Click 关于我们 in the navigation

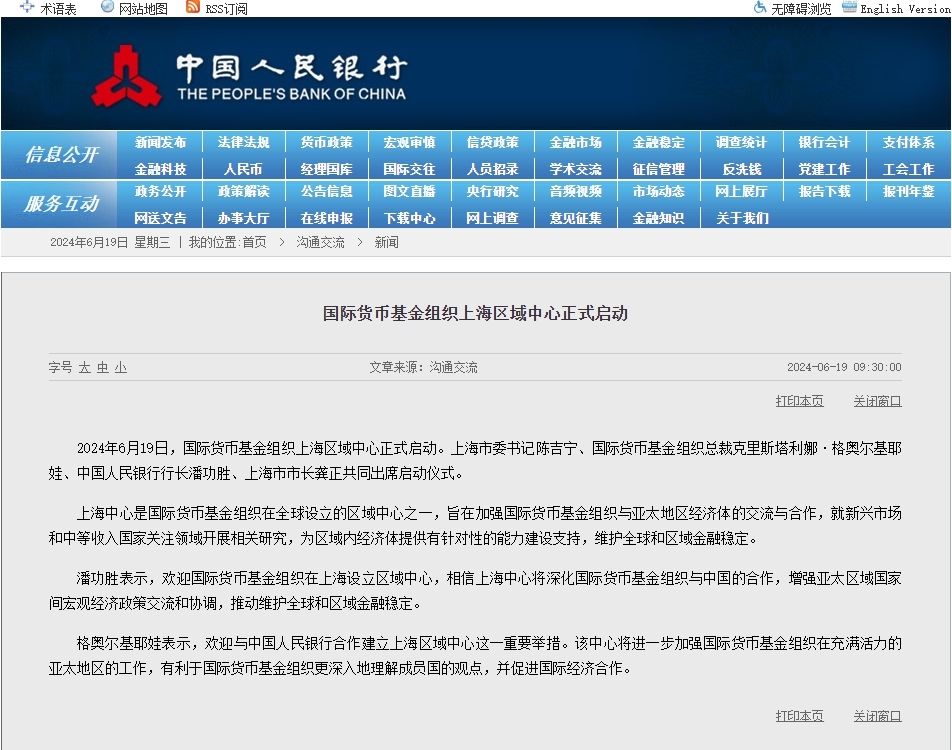(x=741, y=217)
